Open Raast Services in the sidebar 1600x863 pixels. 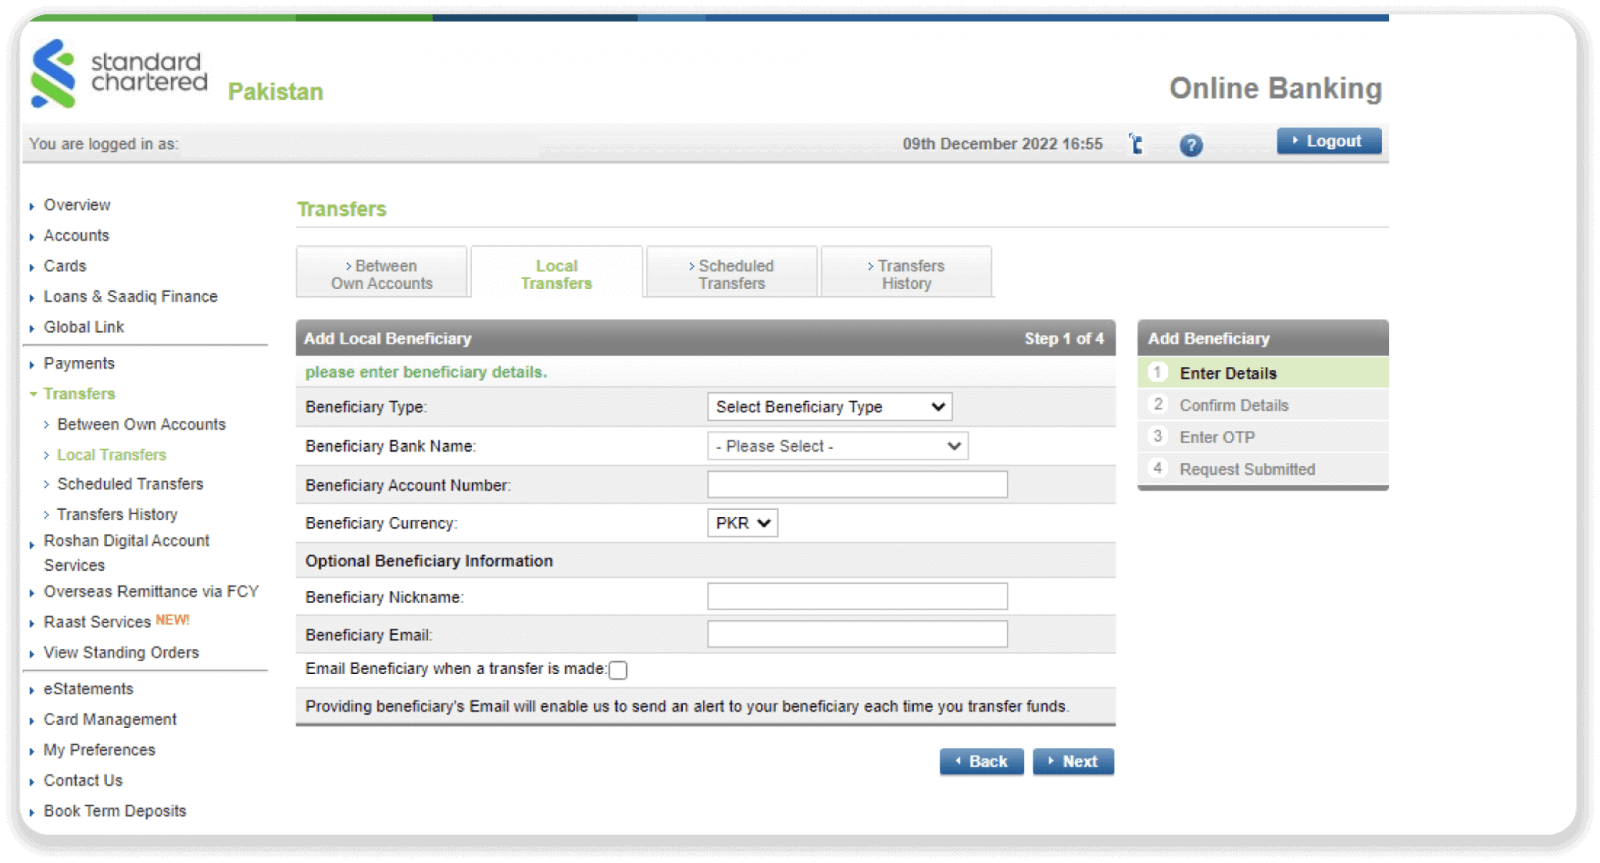tap(97, 622)
